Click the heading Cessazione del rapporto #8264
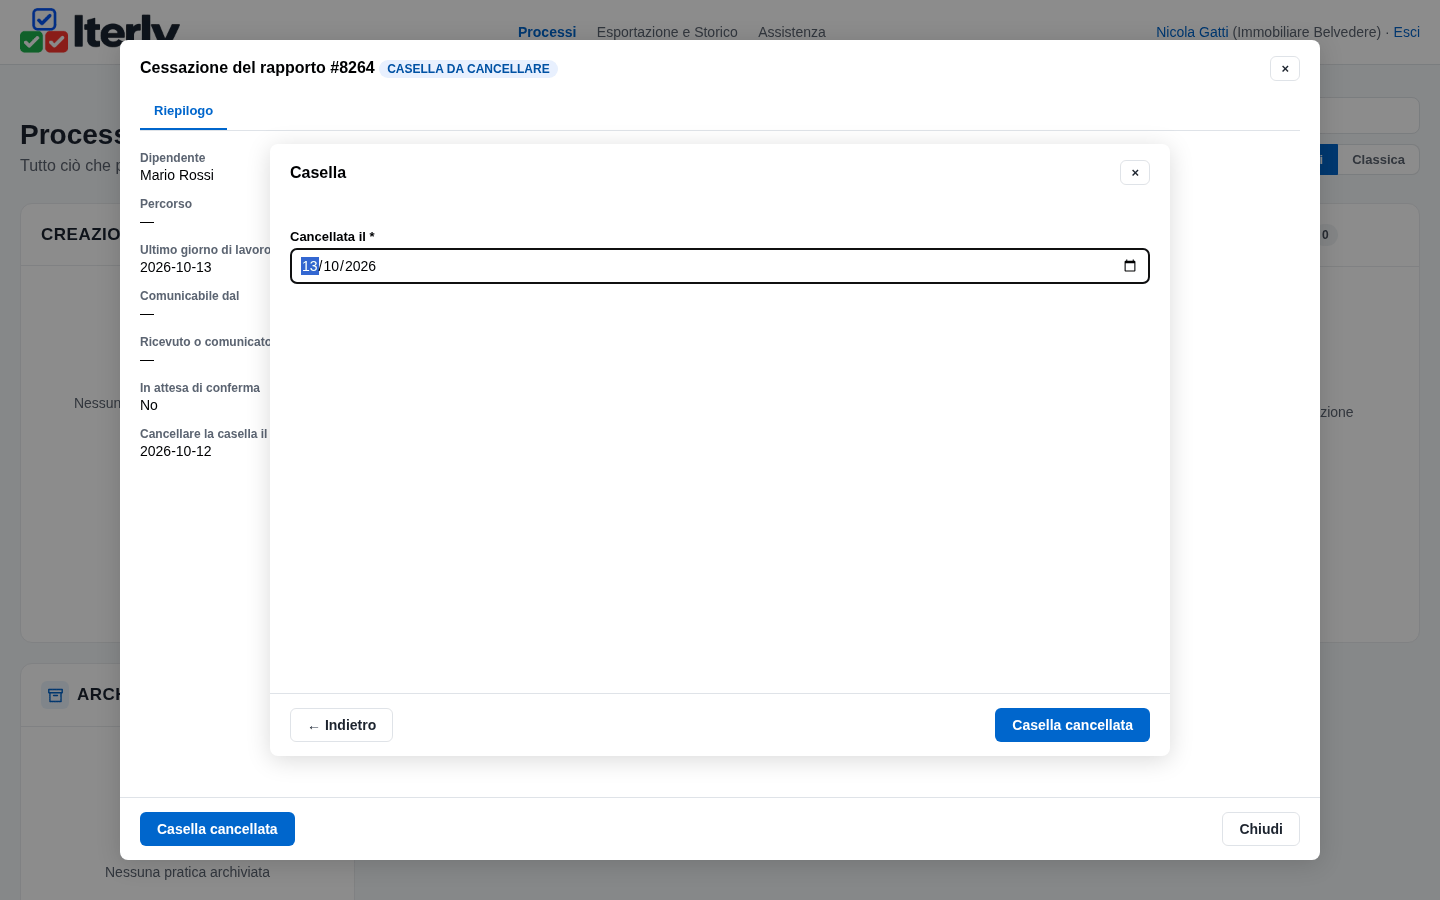This screenshot has width=1440, height=900. [x=257, y=68]
